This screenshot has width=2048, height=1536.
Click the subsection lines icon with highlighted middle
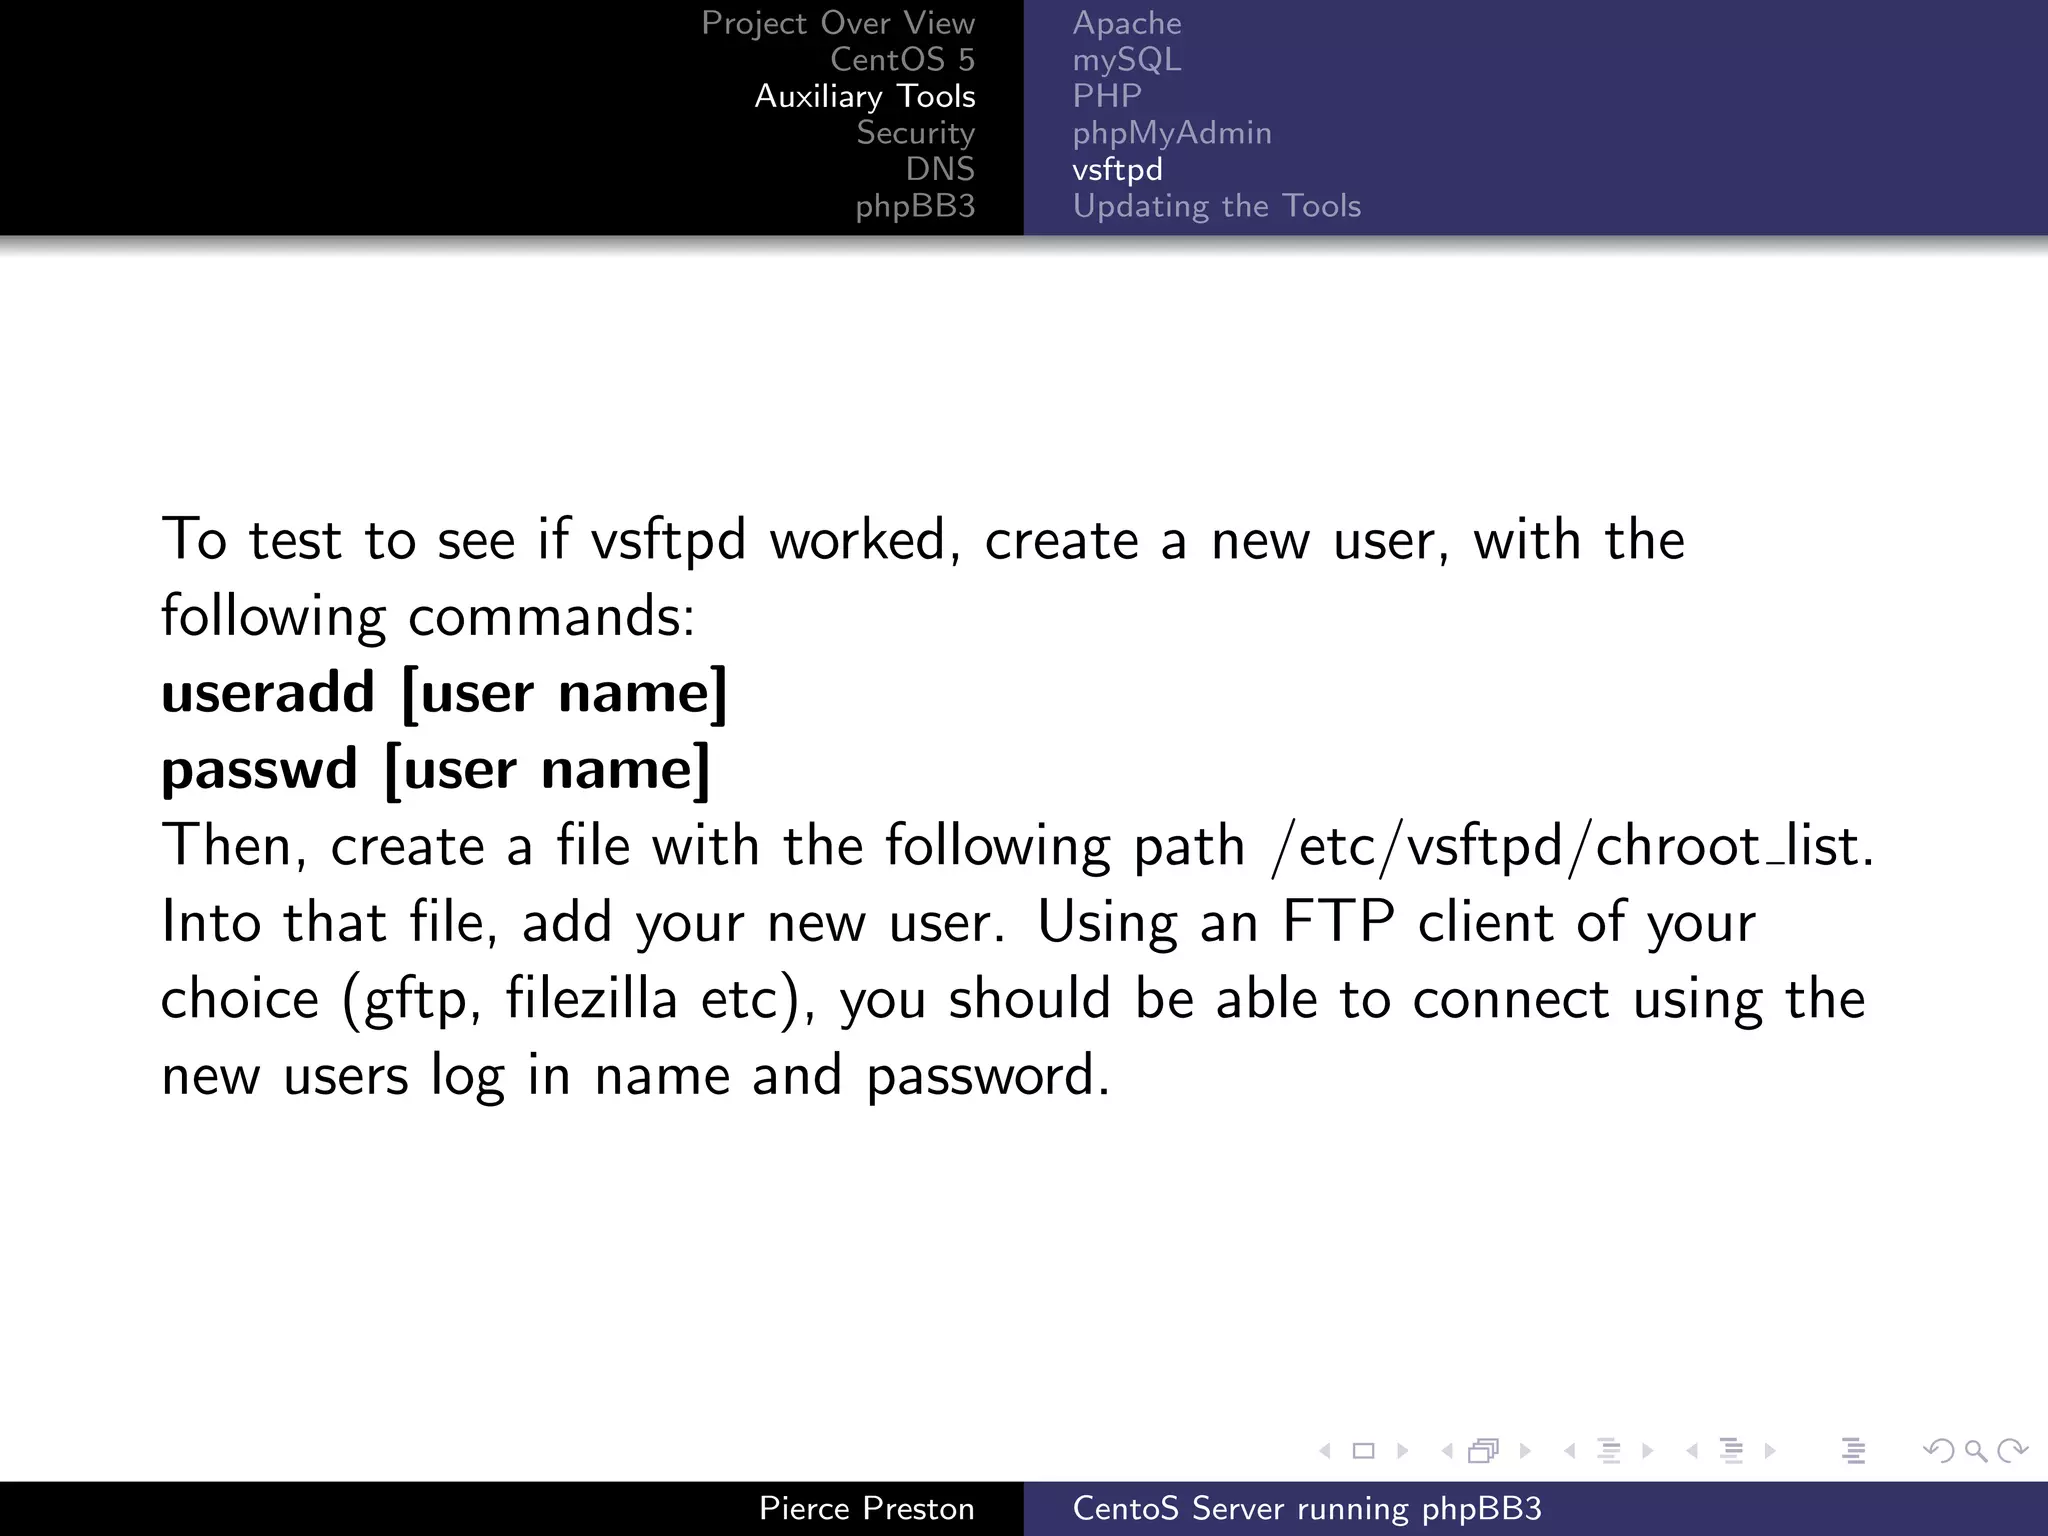pyautogui.click(x=1609, y=1450)
